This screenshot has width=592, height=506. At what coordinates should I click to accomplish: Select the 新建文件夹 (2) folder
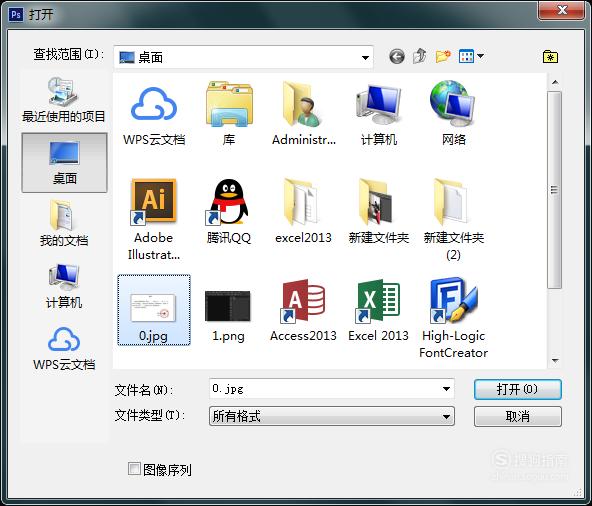pyautogui.click(x=453, y=219)
